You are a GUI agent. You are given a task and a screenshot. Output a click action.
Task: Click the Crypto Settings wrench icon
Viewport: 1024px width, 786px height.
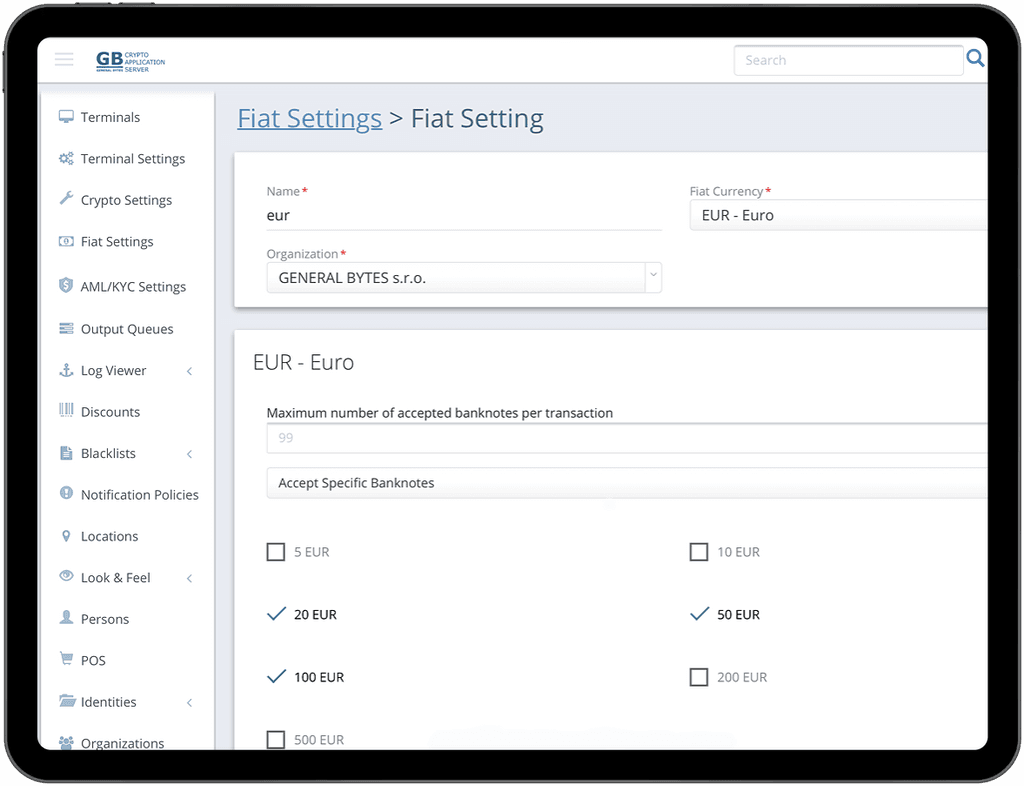[67, 199]
